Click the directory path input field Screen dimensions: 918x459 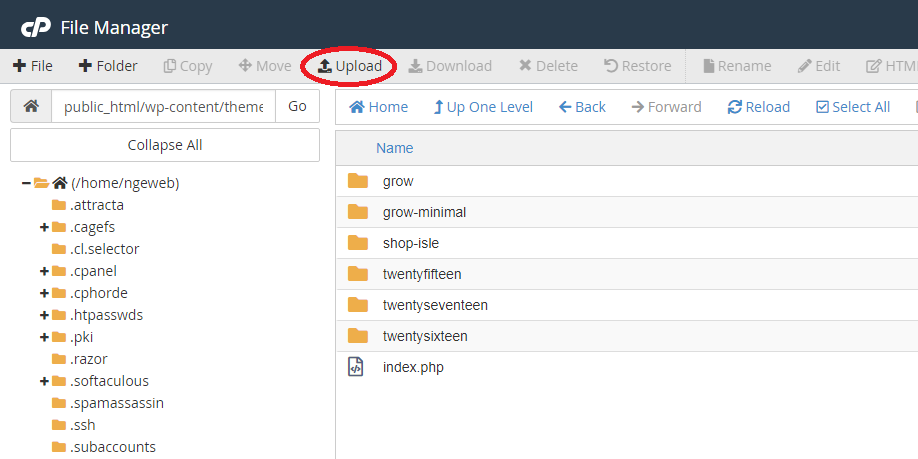point(163,106)
